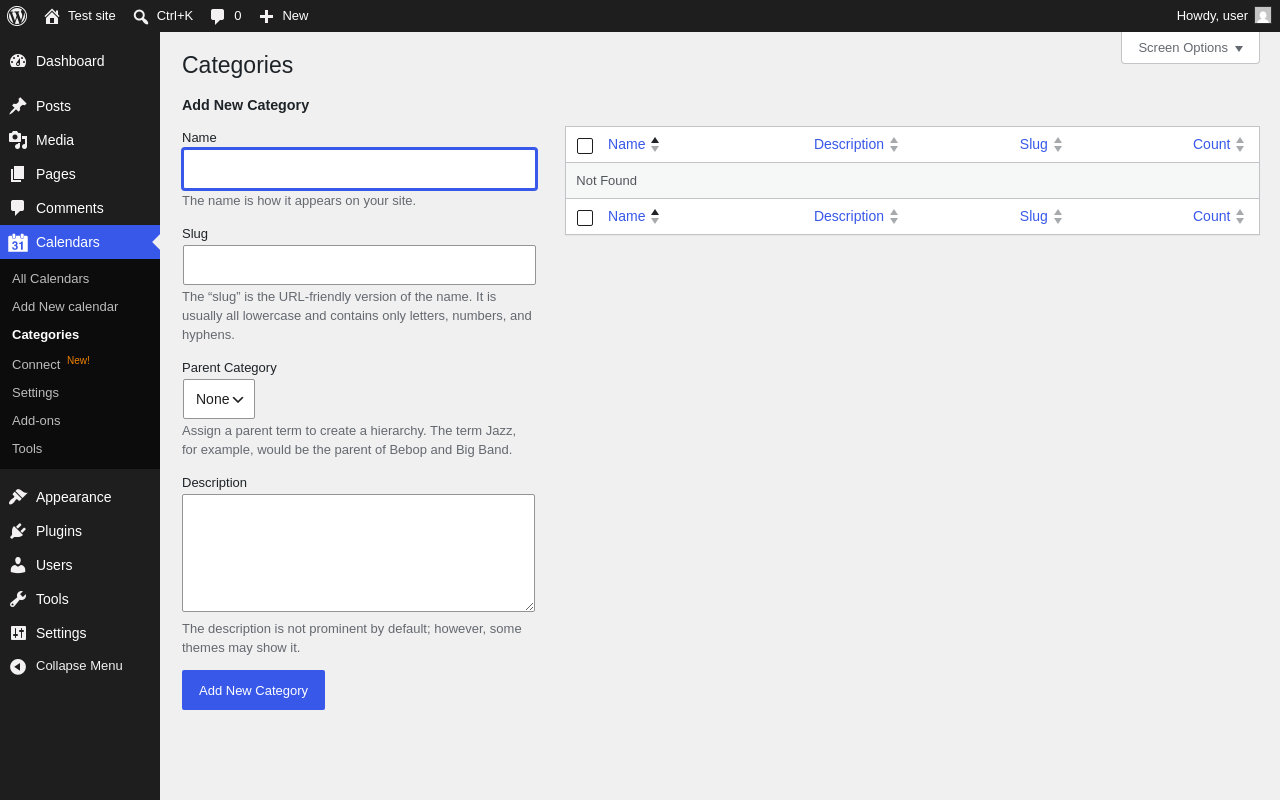This screenshot has width=1280, height=800.
Task: Open the comments bubble in admin bar
Action: click(217, 17)
